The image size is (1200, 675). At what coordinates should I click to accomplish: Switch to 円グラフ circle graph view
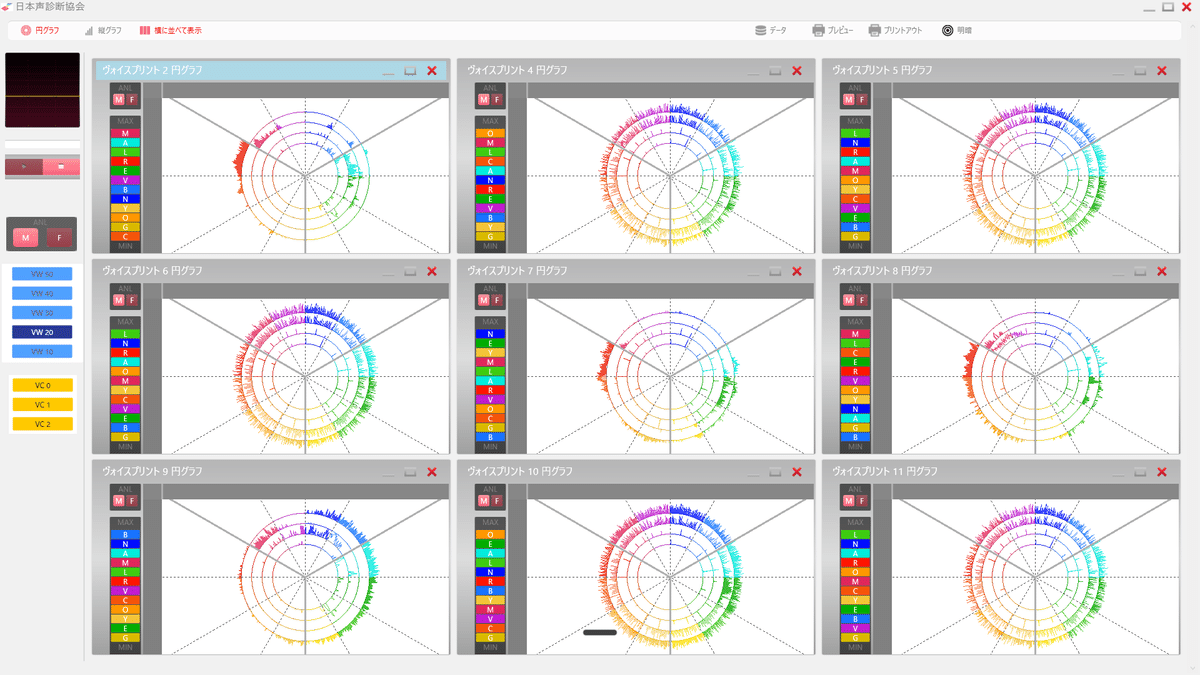pos(40,30)
